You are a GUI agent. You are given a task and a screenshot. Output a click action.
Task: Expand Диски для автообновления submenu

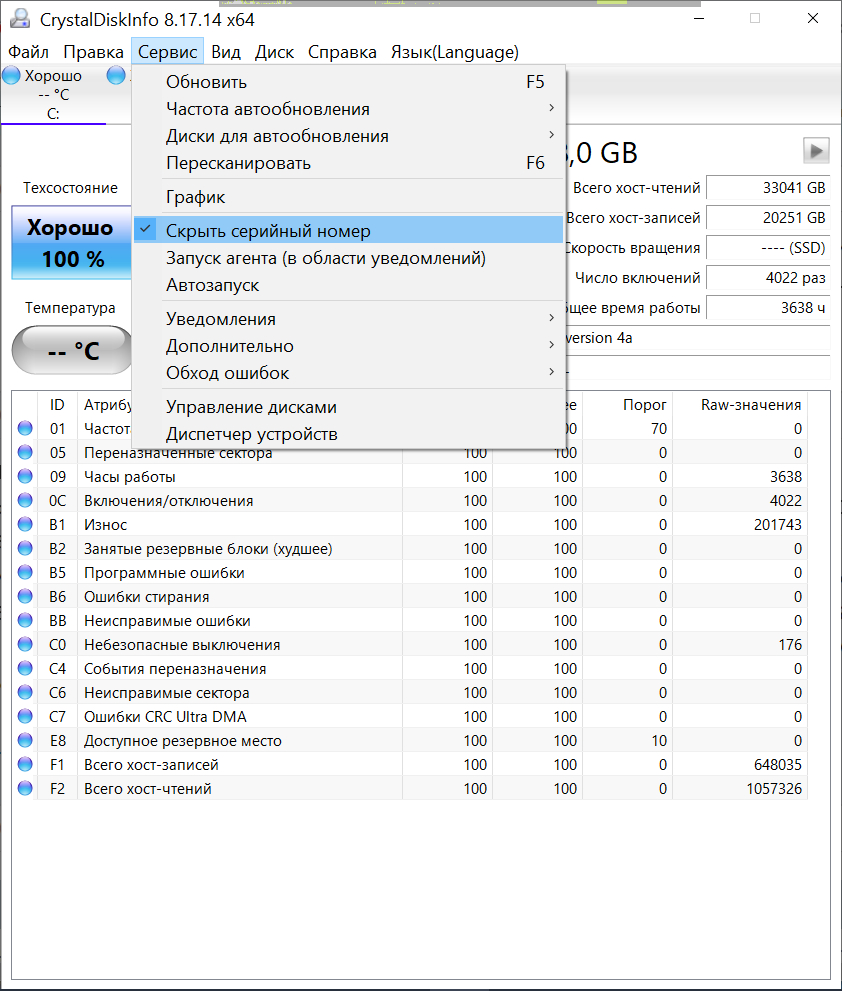(348, 136)
